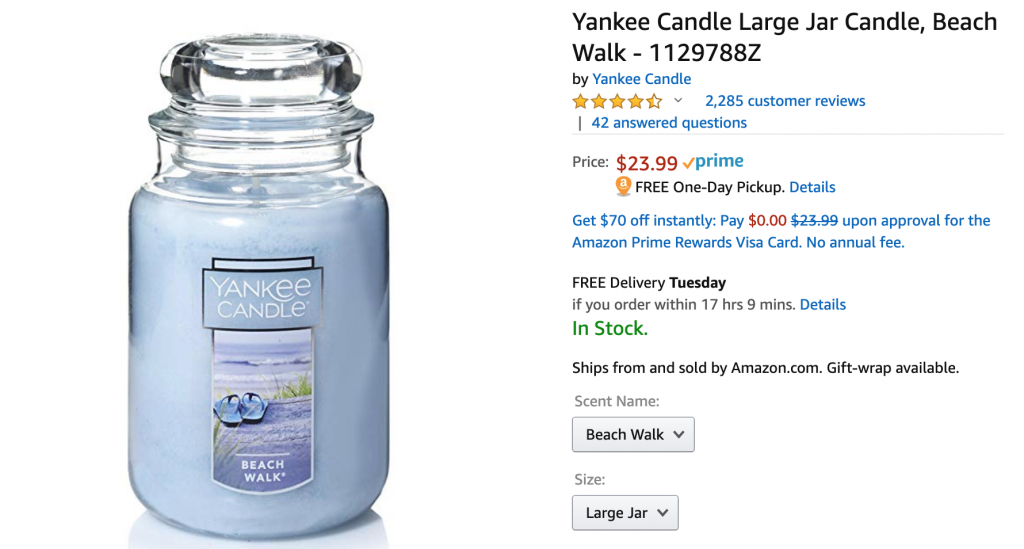
Task: Click the orange Amazon pickup location icon
Action: pyautogui.click(x=623, y=187)
